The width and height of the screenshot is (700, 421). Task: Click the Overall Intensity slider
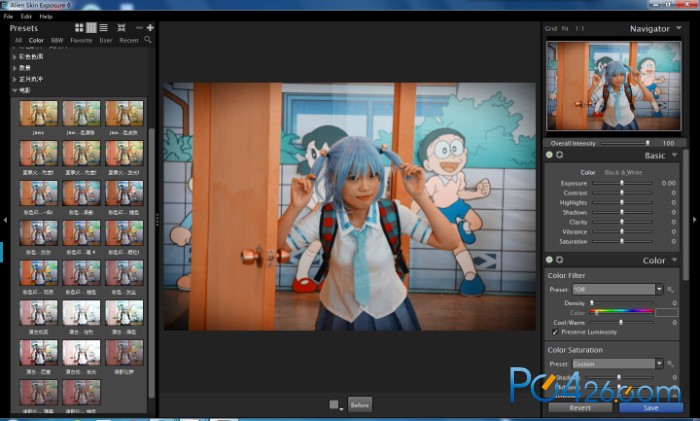coord(626,143)
